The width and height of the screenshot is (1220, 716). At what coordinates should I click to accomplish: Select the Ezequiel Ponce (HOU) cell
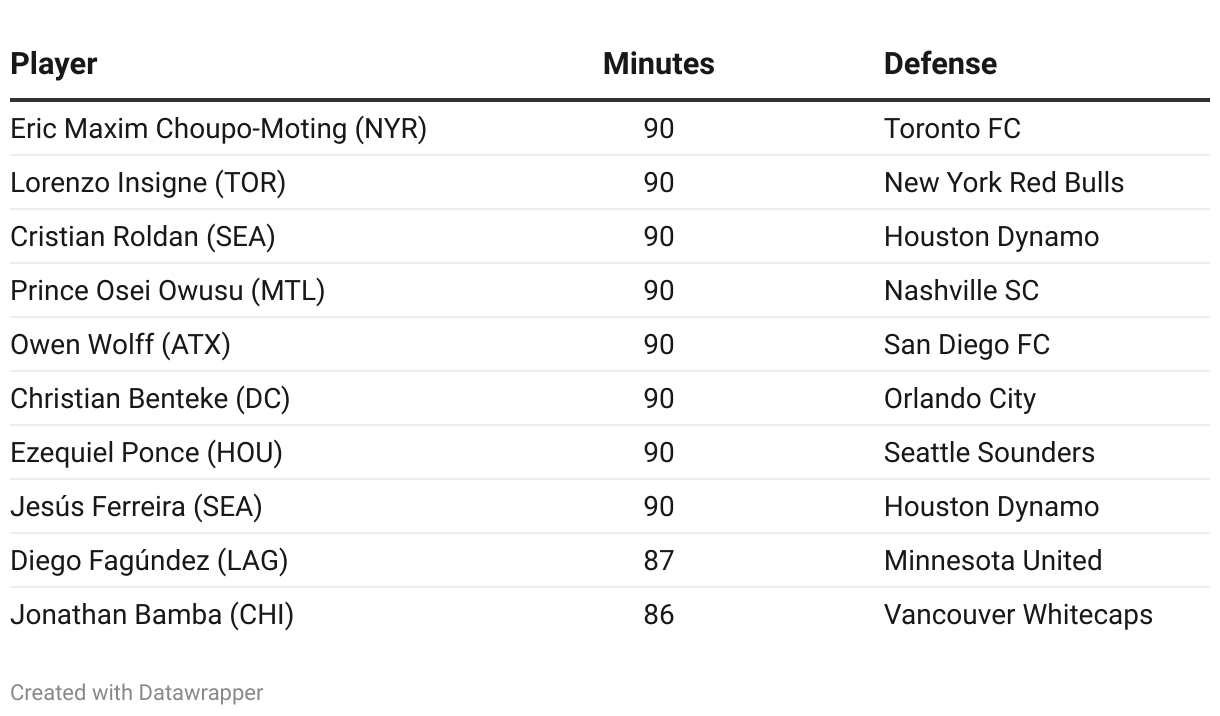(x=146, y=453)
